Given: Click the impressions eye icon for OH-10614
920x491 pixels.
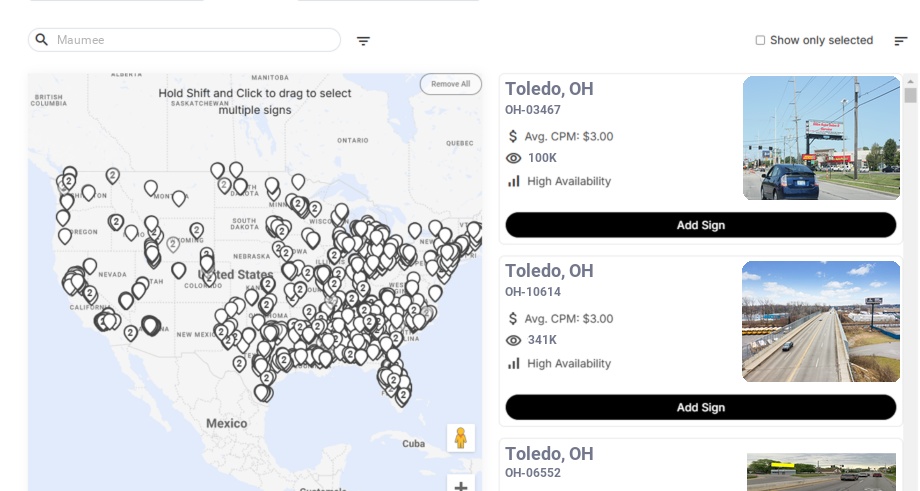Looking at the screenshot, I should 514,340.
